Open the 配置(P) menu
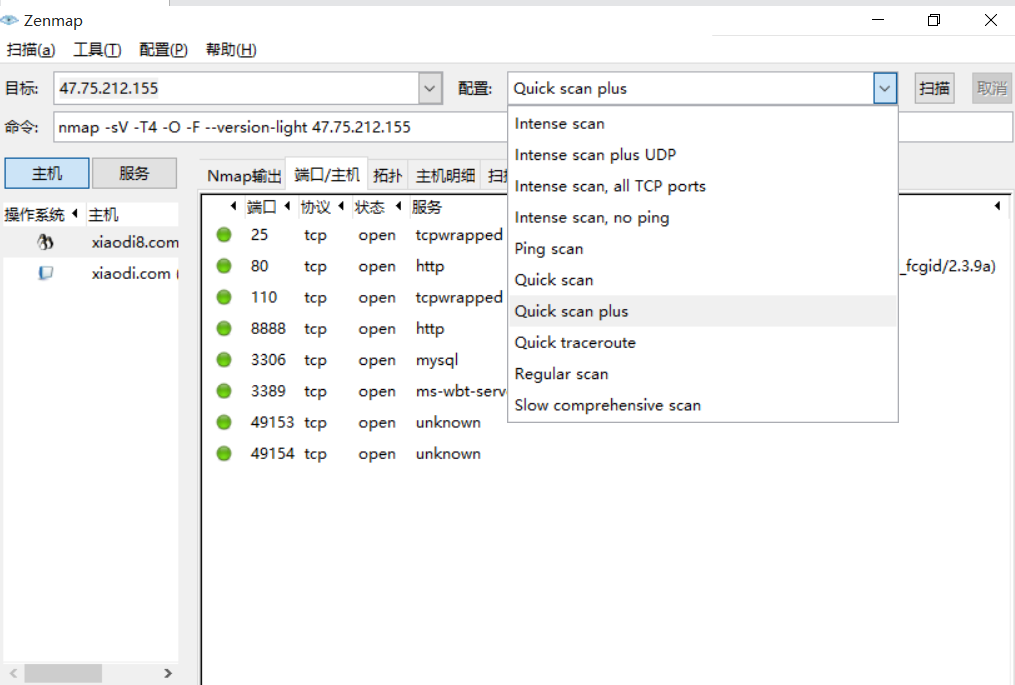Image resolution: width=1015 pixels, height=685 pixels. [163, 50]
